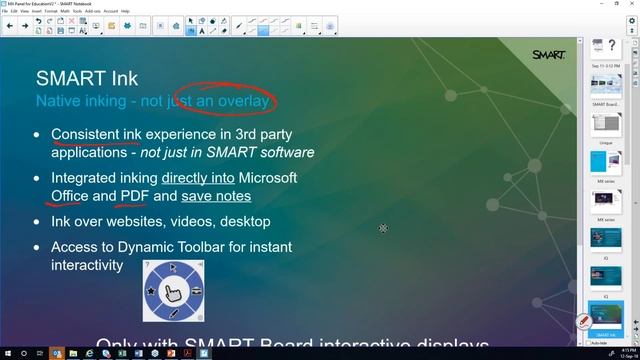Open the display screen view options
This screenshot has width=640, height=360.
tap(96, 26)
